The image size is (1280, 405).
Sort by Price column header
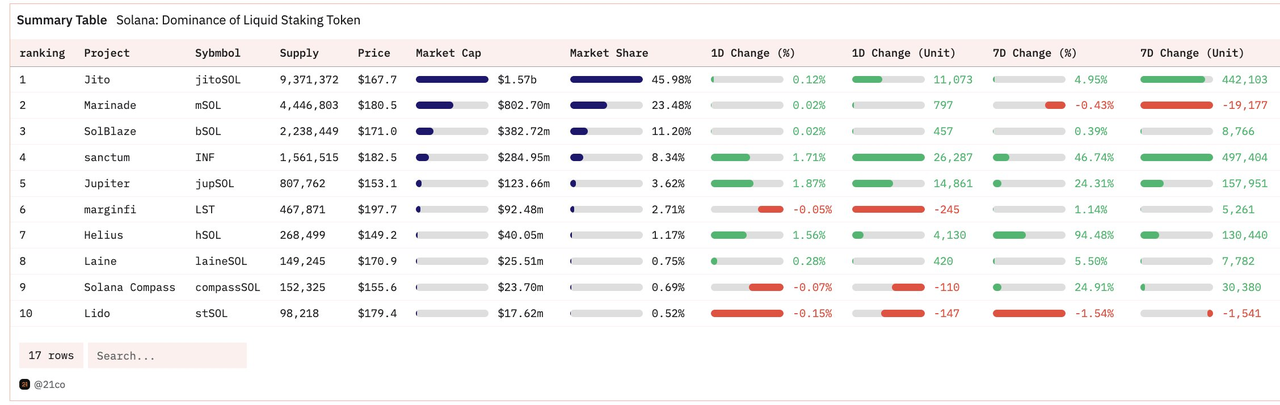(x=374, y=53)
